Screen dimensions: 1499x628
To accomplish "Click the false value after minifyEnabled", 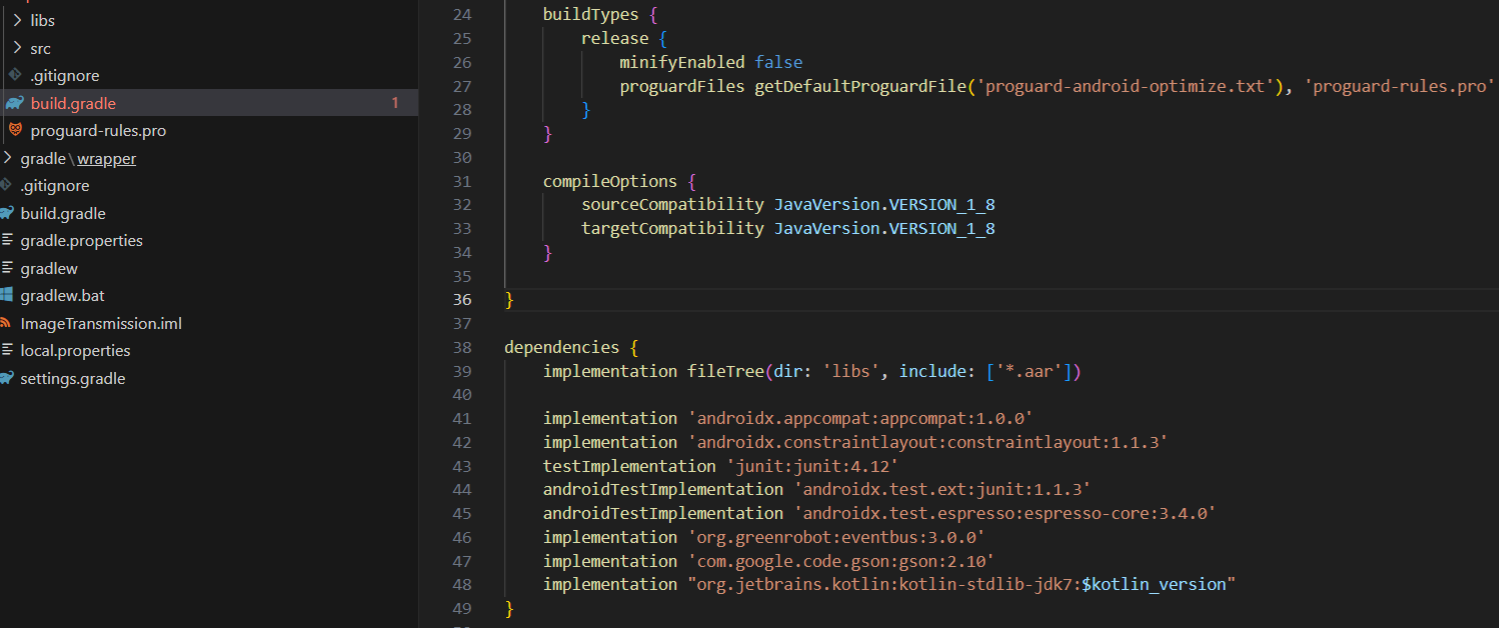I will coord(779,62).
